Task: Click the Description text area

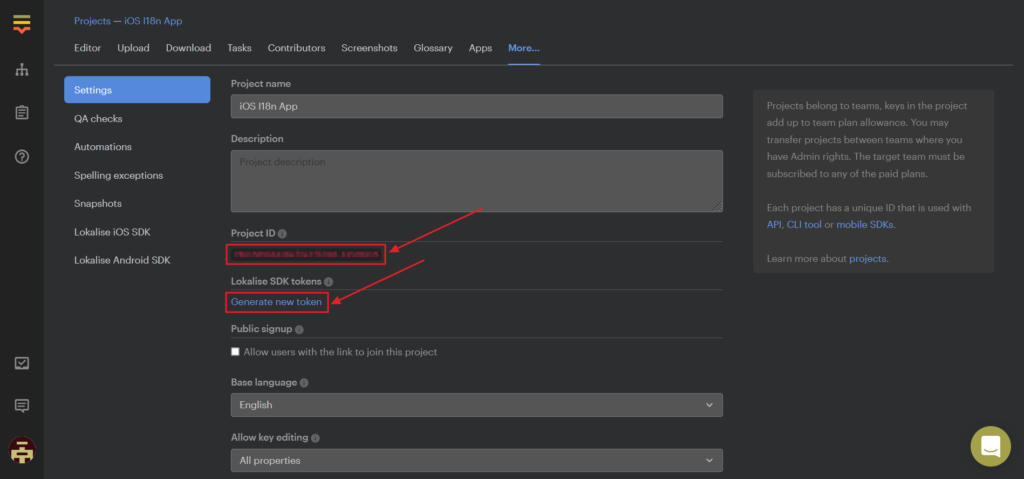Action: click(x=477, y=181)
